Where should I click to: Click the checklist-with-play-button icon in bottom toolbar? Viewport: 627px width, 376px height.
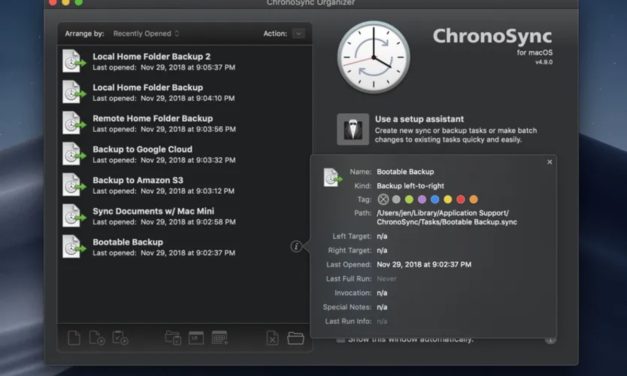point(120,338)
